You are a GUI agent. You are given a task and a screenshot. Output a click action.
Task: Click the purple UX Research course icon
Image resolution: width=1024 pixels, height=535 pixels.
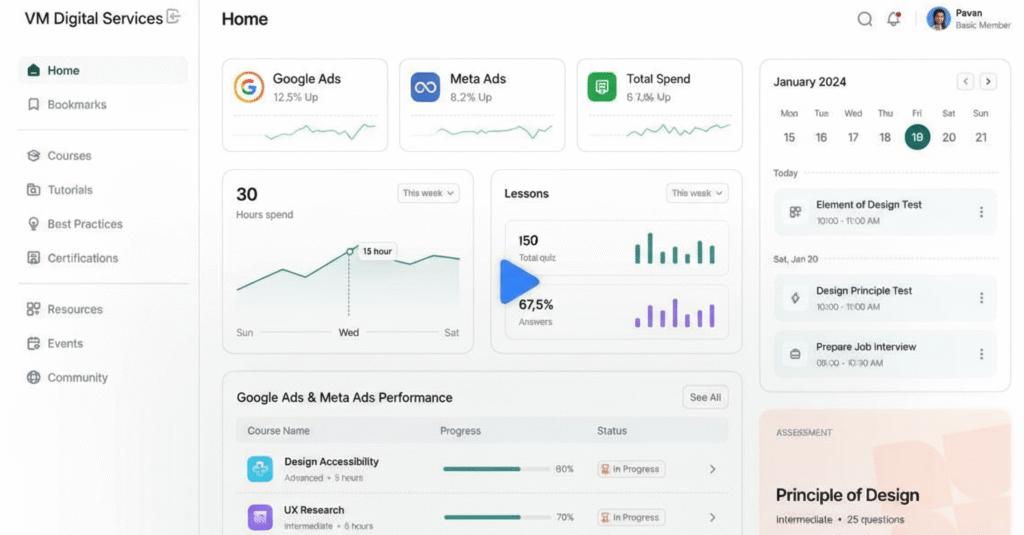point(260,517)
